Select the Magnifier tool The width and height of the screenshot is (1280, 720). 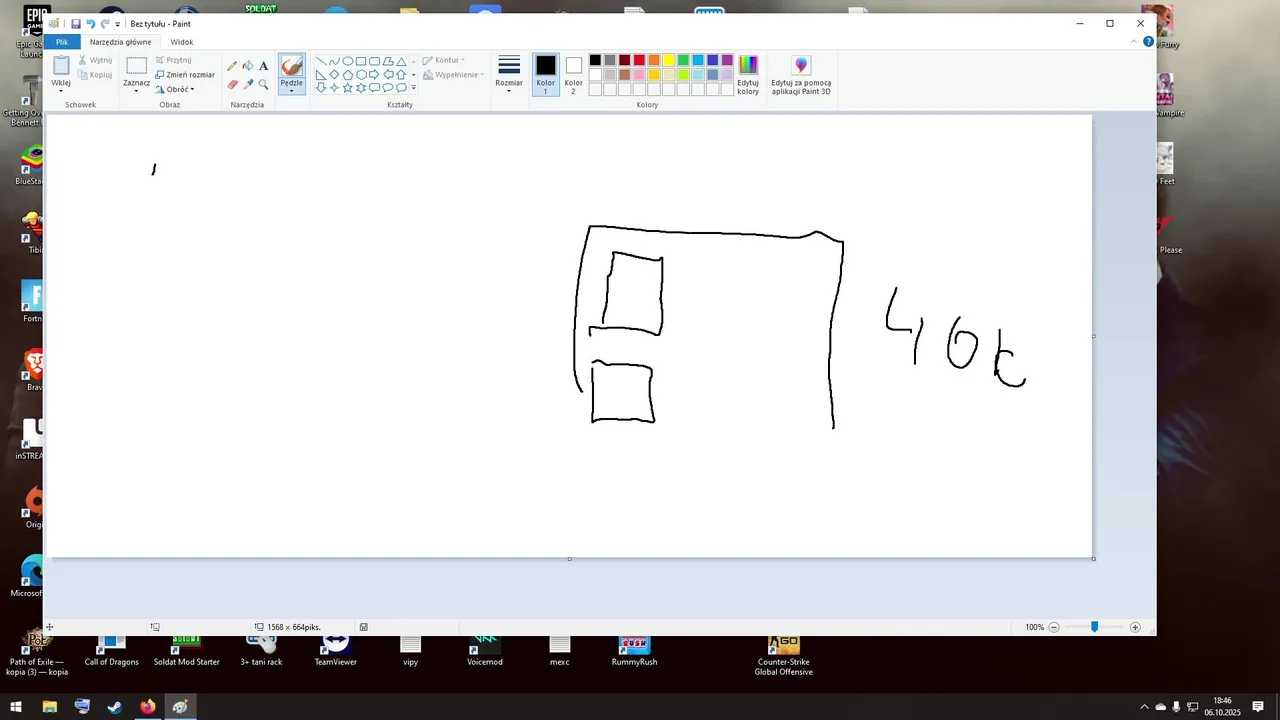(264, 84)
